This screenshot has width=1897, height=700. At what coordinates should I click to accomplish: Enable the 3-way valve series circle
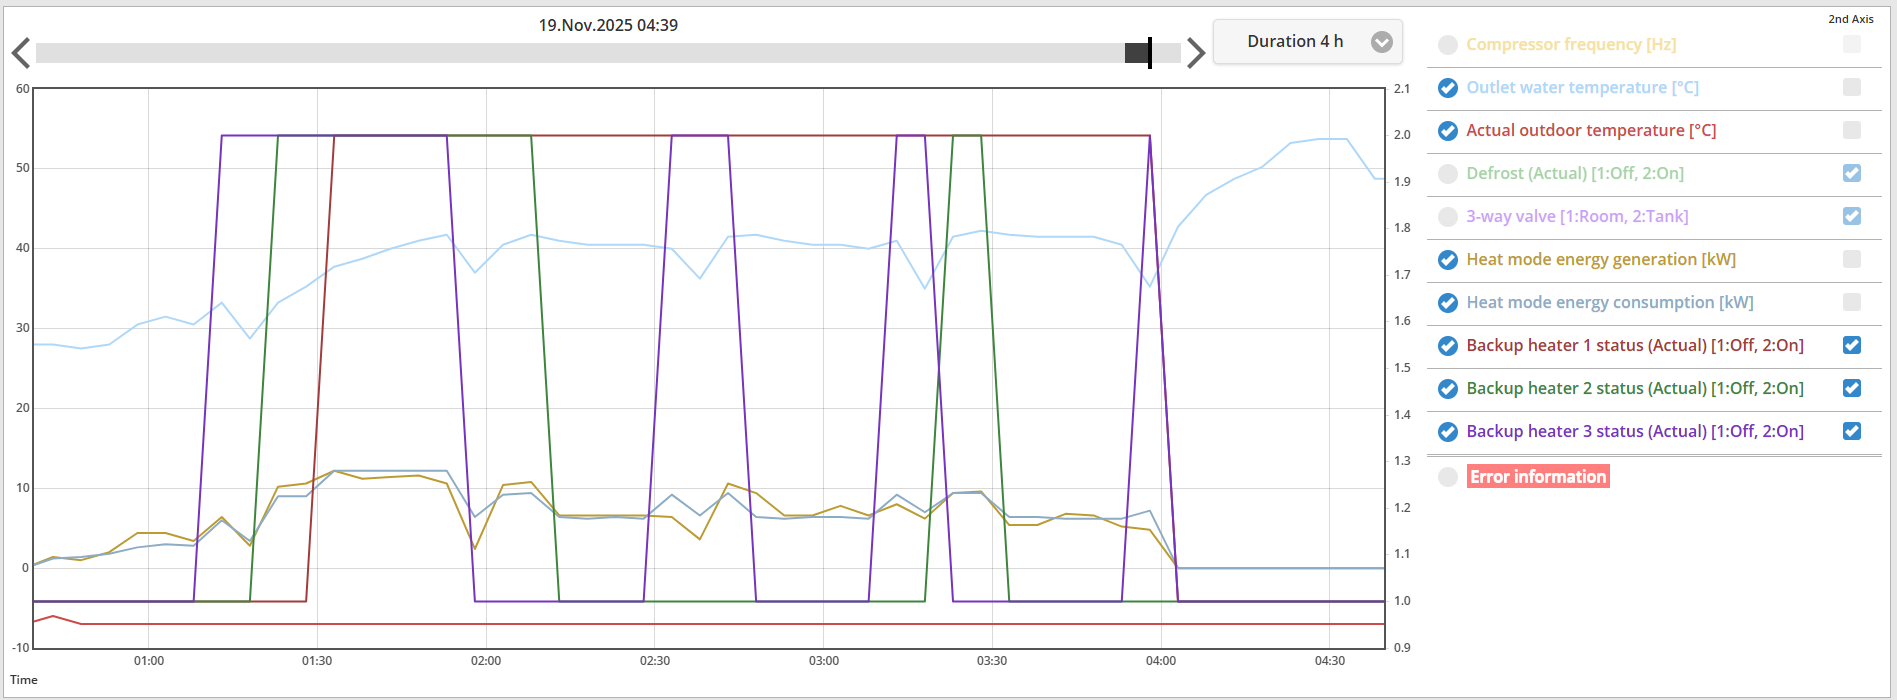coord(1447,217)
